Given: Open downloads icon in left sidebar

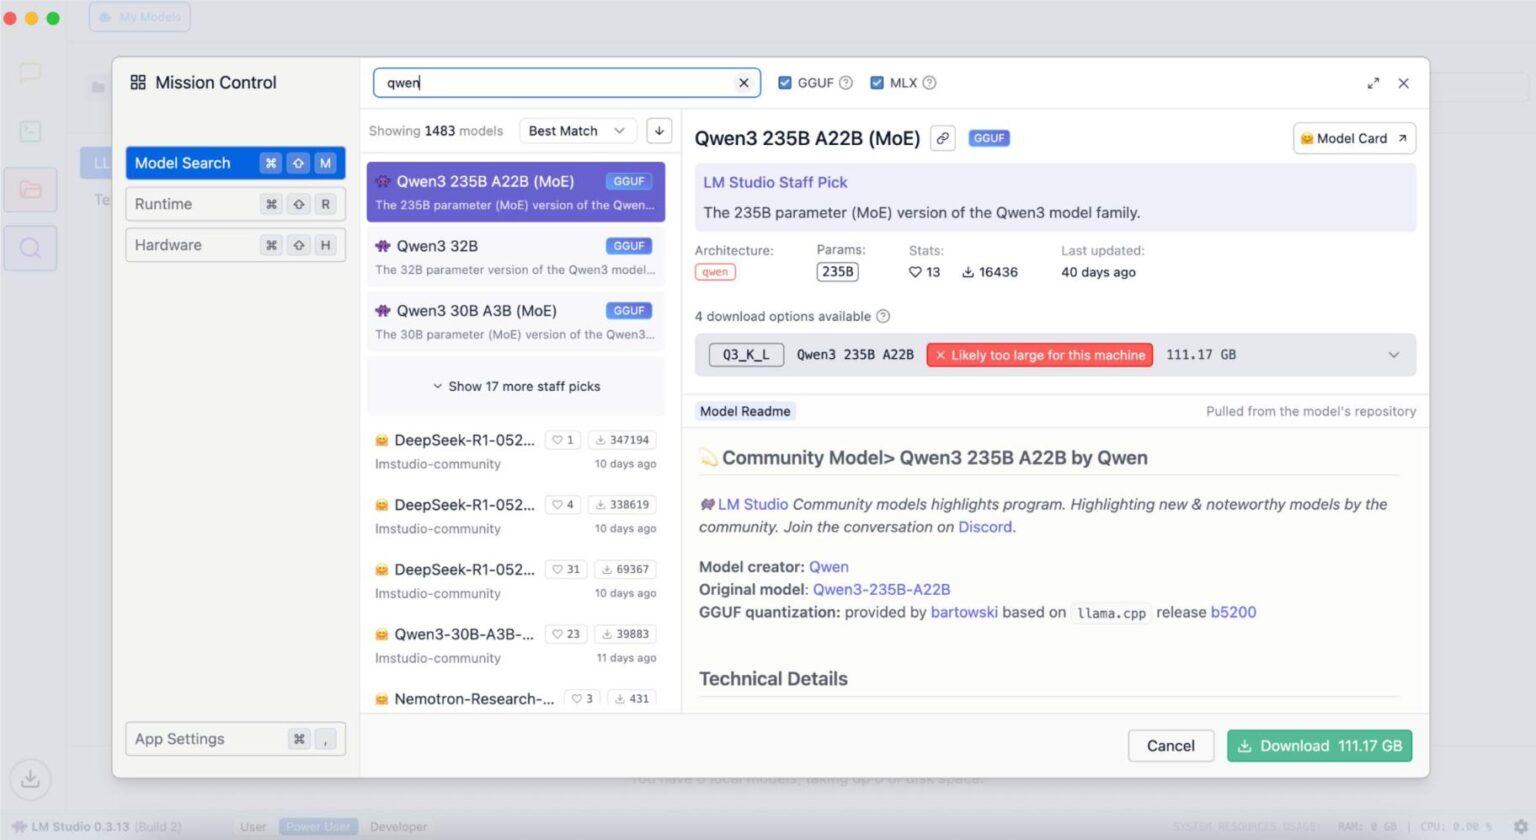Looking at the screenshot, I should [30, 778].
